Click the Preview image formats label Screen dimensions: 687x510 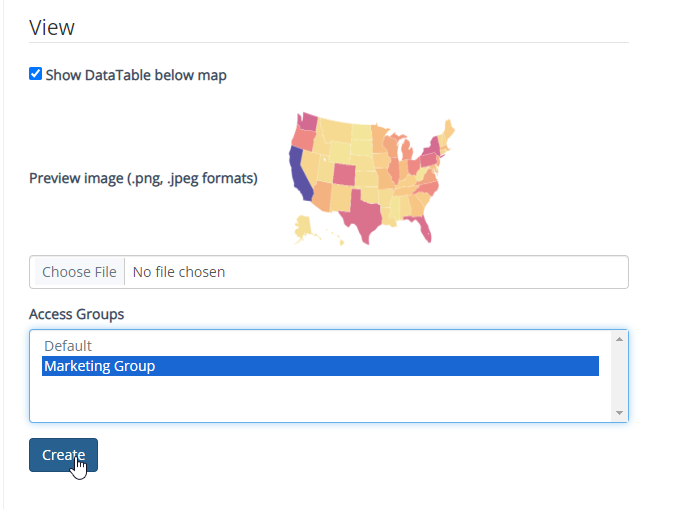coord(143,178)
